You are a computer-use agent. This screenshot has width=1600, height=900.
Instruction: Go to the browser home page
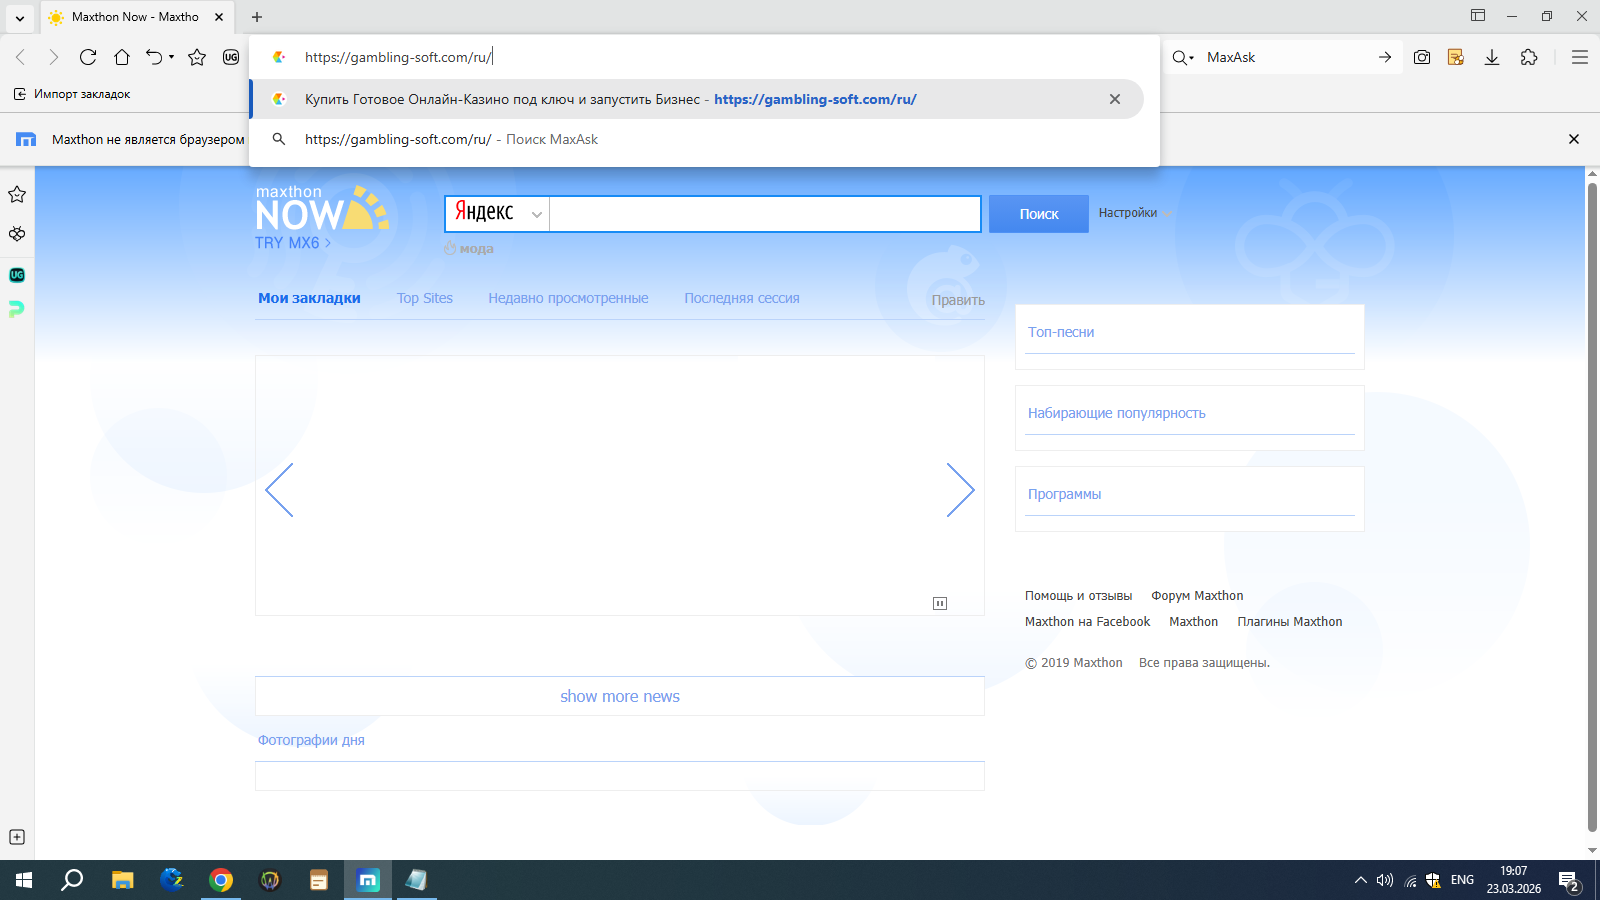(122, 57)
